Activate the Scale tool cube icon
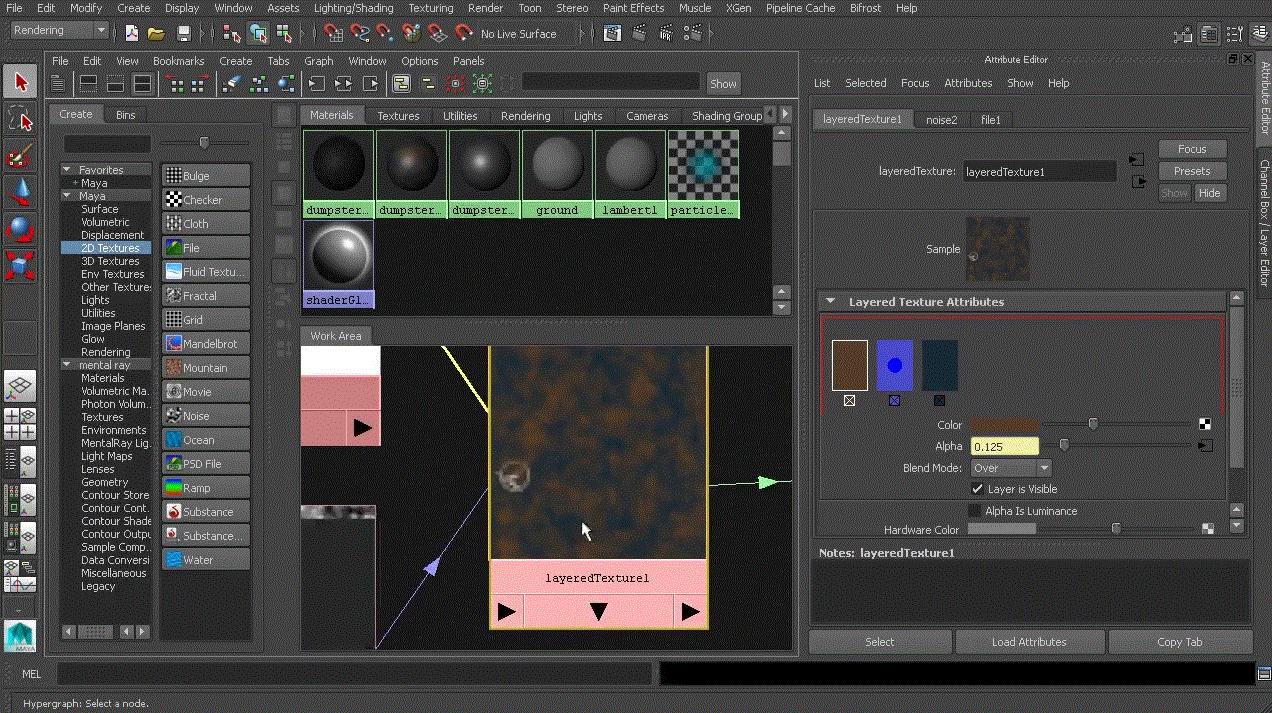1272x713 pixels. click(x=20, y=268)
